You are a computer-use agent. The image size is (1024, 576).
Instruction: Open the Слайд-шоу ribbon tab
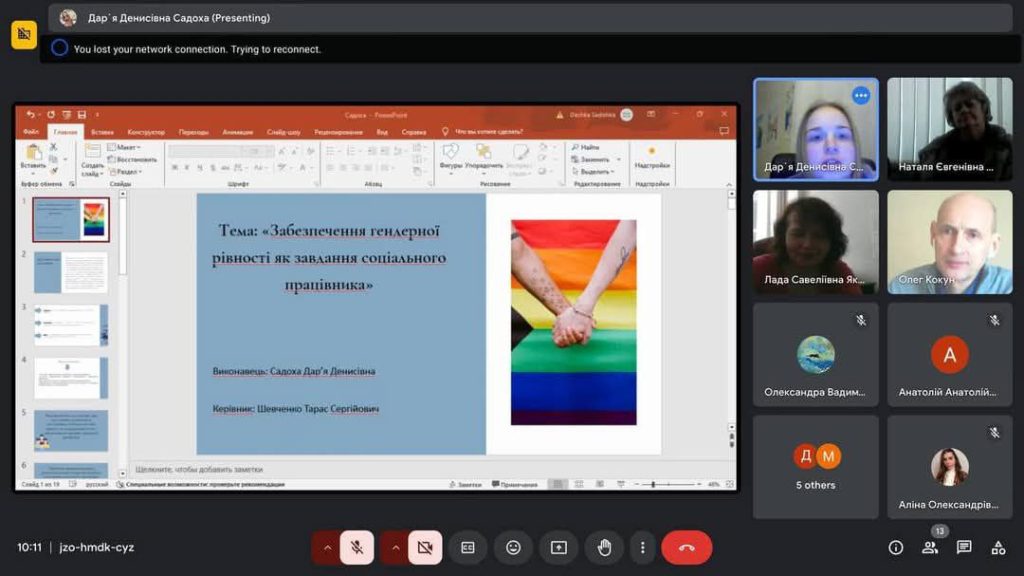tap(284, 132)
